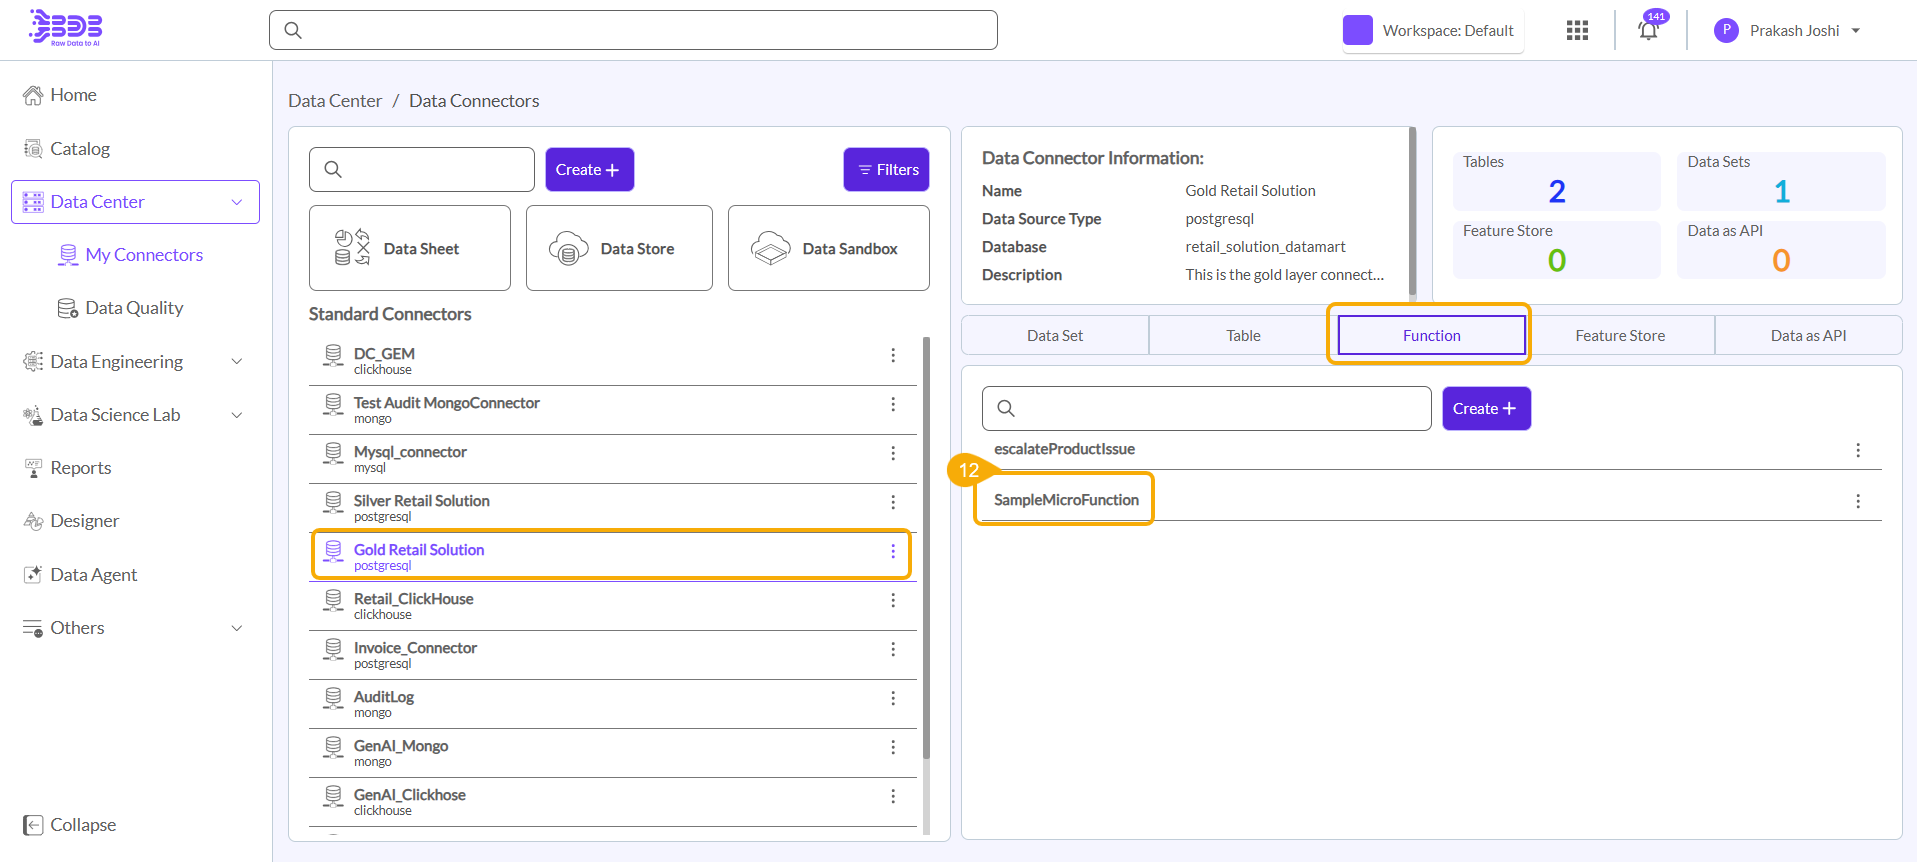
Task: Open kebab menu for Gold Retail Solution
Action: click(893, 551)
